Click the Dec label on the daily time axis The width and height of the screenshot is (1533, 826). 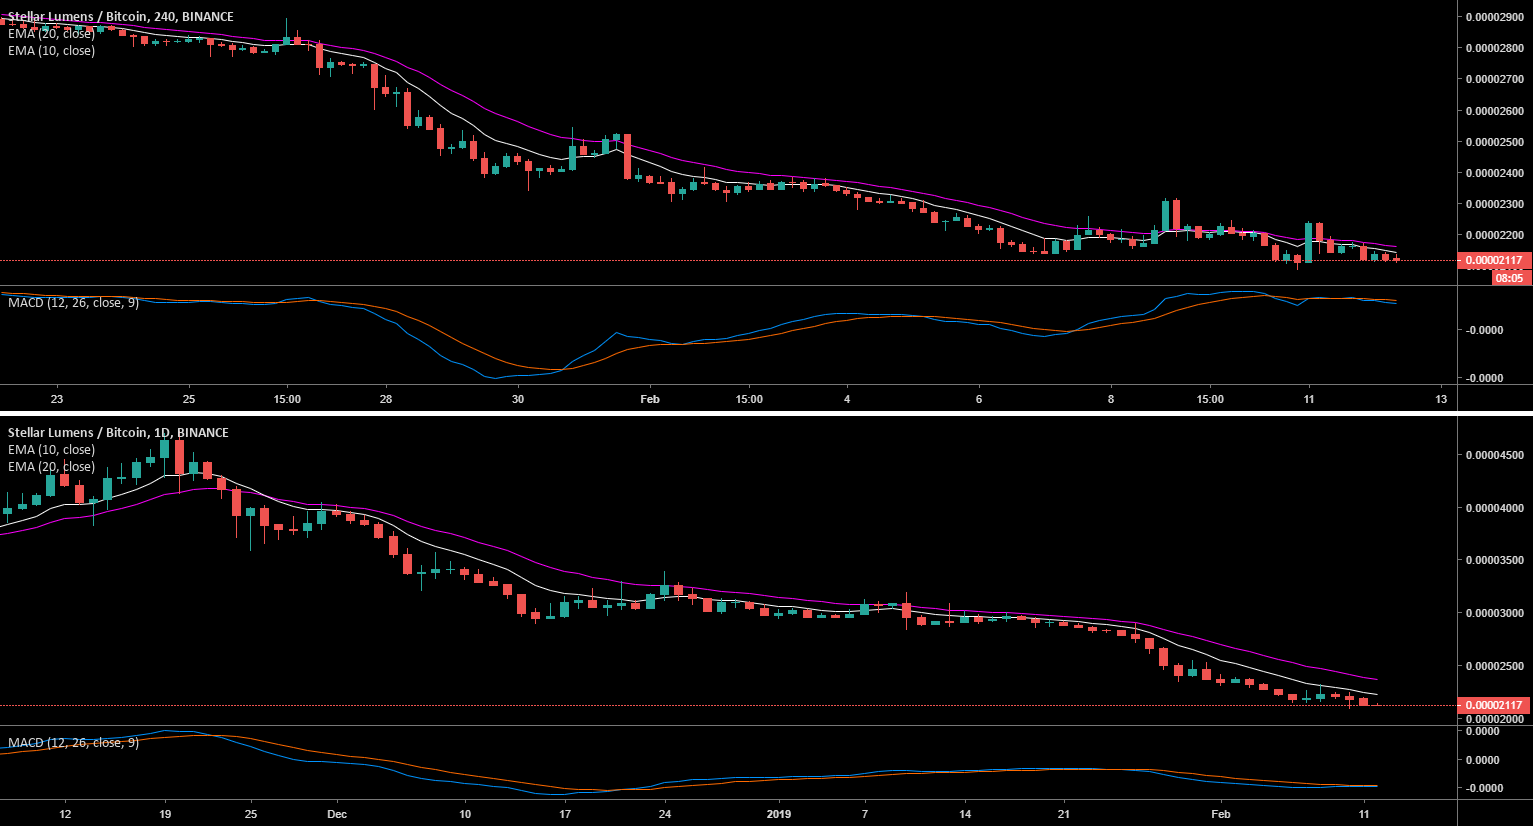tap(337, 814)
